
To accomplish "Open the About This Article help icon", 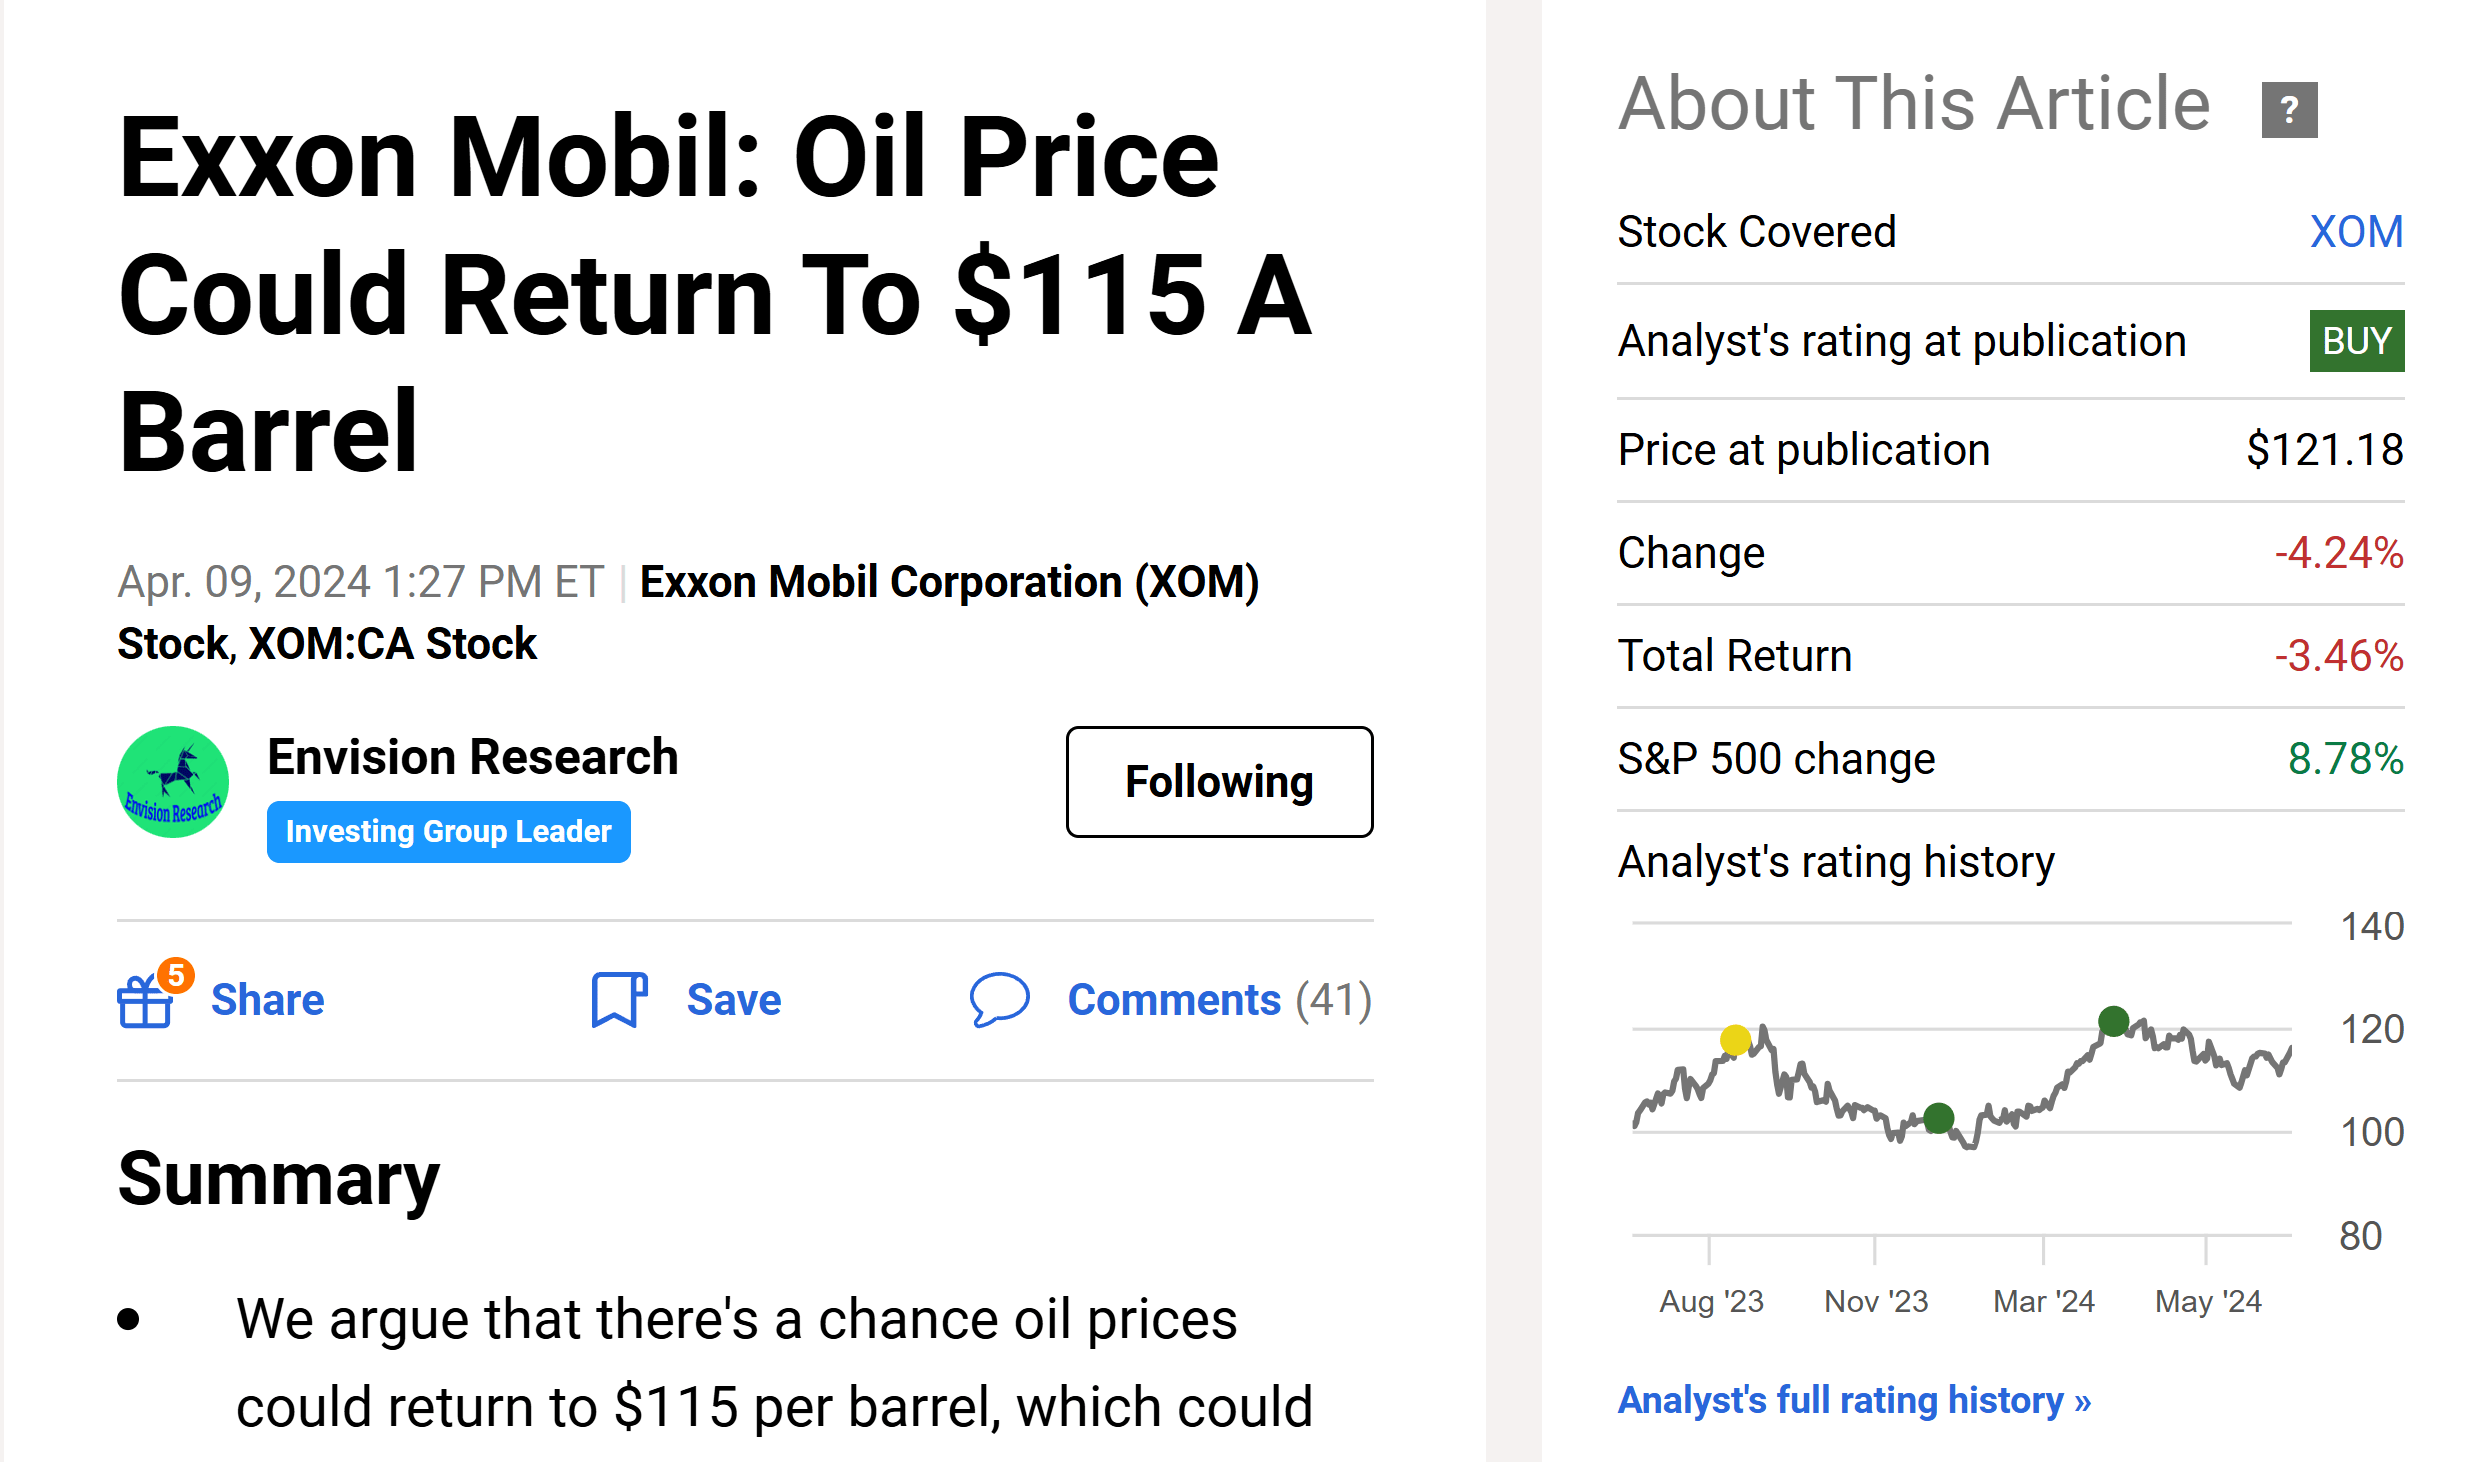I will (2289, 109).
